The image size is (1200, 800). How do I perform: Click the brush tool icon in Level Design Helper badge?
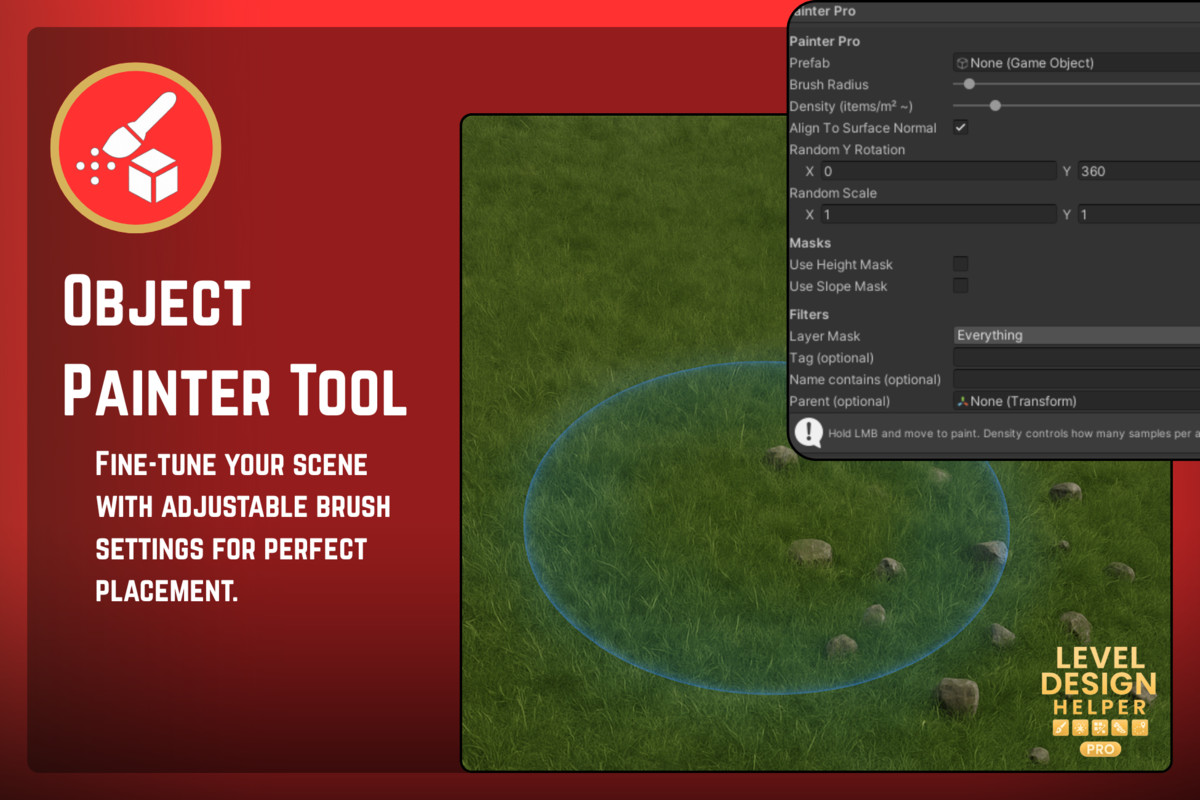[1060, 727]
